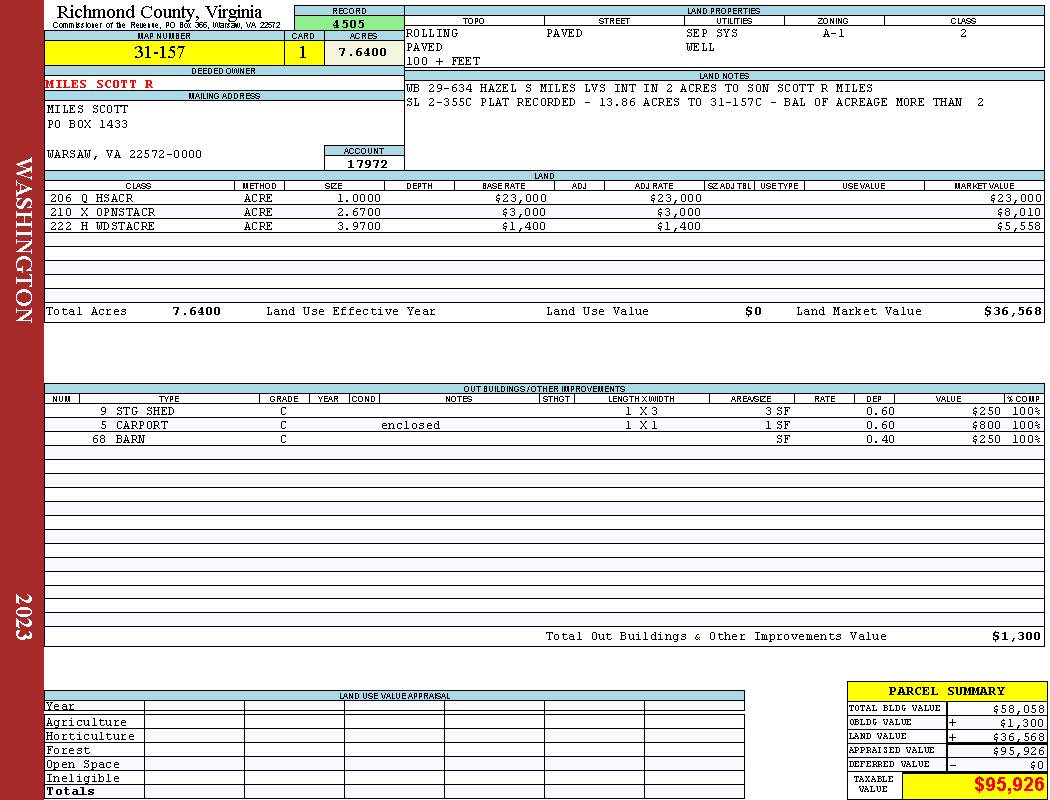Click carport value $800
Screen dimensions: 1050x800
[986, 425]
